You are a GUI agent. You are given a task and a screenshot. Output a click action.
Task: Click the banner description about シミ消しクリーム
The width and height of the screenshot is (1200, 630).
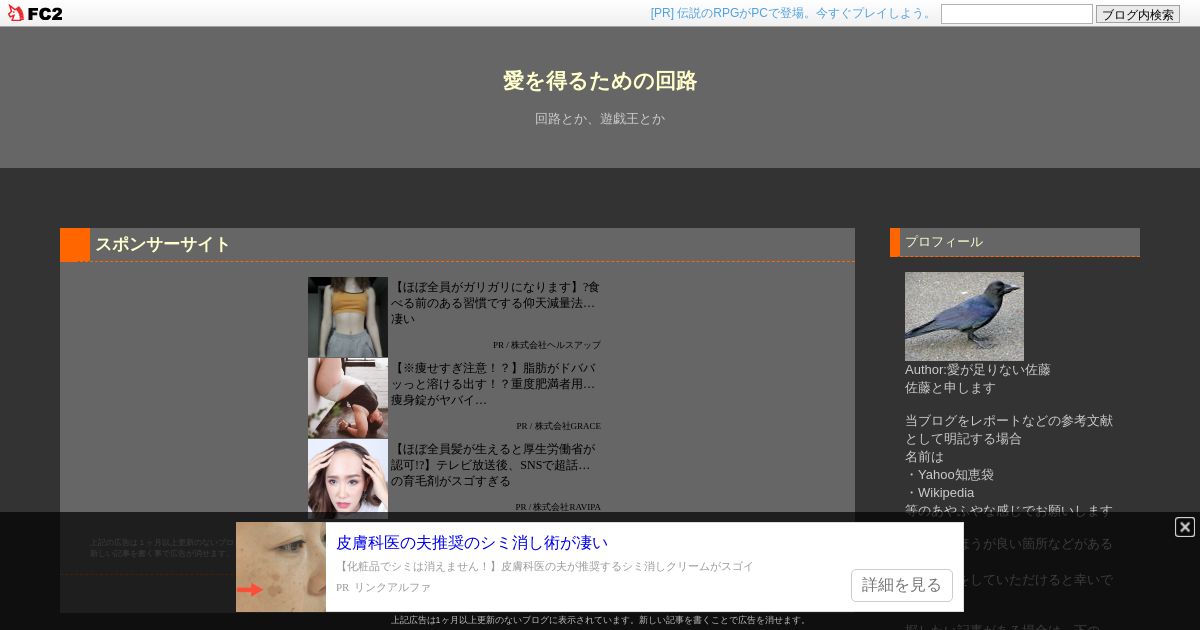click(x=545, y=566)
